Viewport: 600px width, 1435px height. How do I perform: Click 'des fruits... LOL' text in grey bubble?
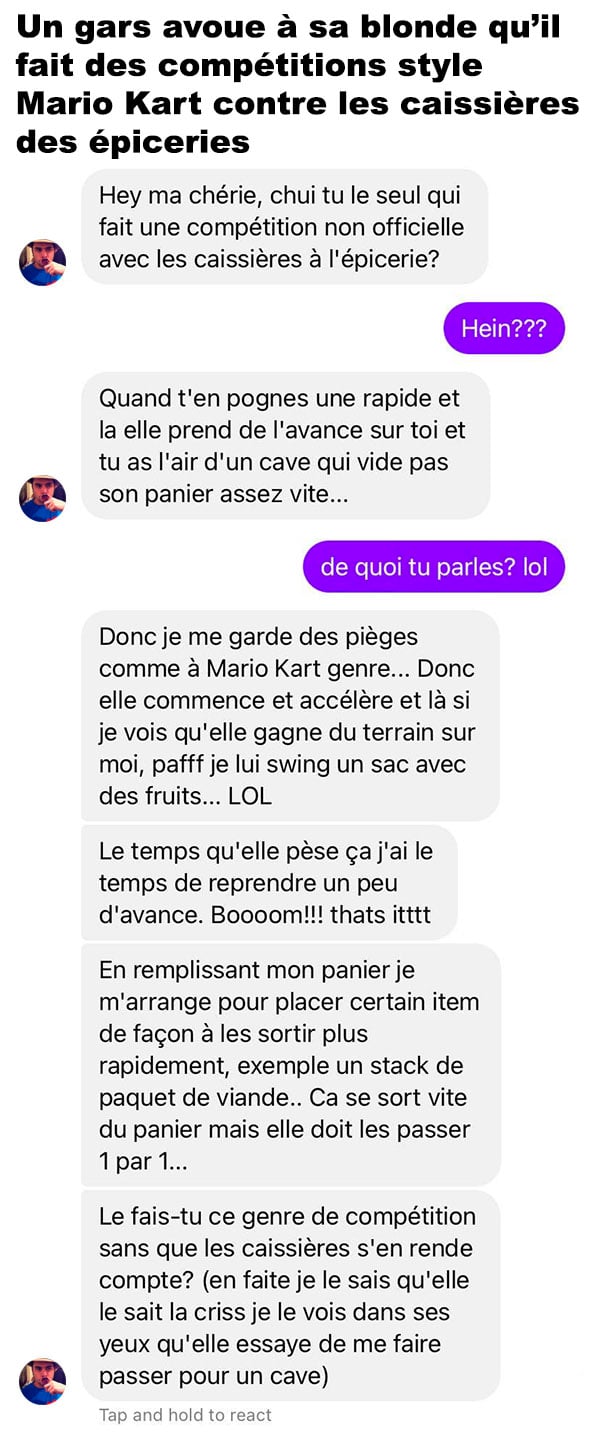(186, 797)
